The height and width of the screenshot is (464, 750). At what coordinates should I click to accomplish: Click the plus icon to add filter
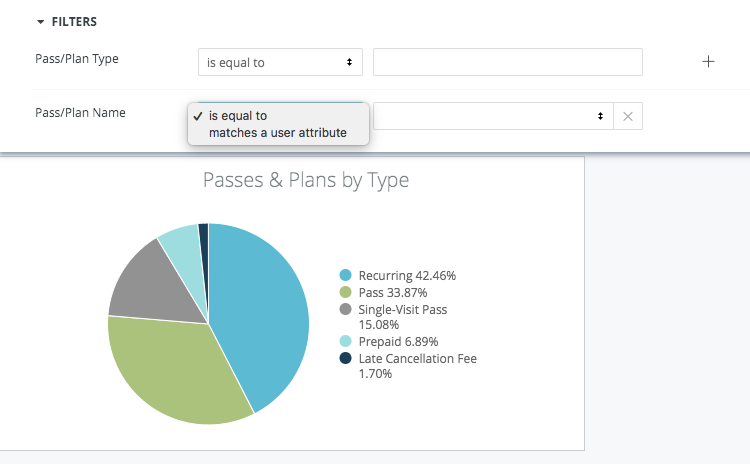(x=708, y=61)
